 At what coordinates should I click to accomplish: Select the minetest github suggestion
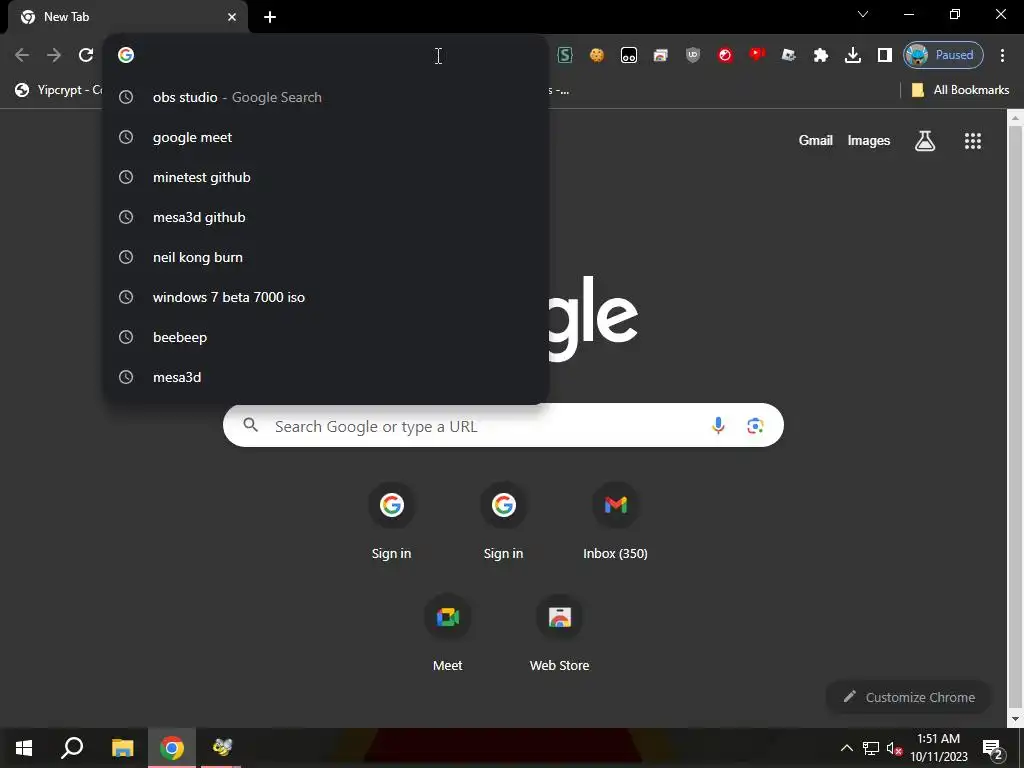326,177
